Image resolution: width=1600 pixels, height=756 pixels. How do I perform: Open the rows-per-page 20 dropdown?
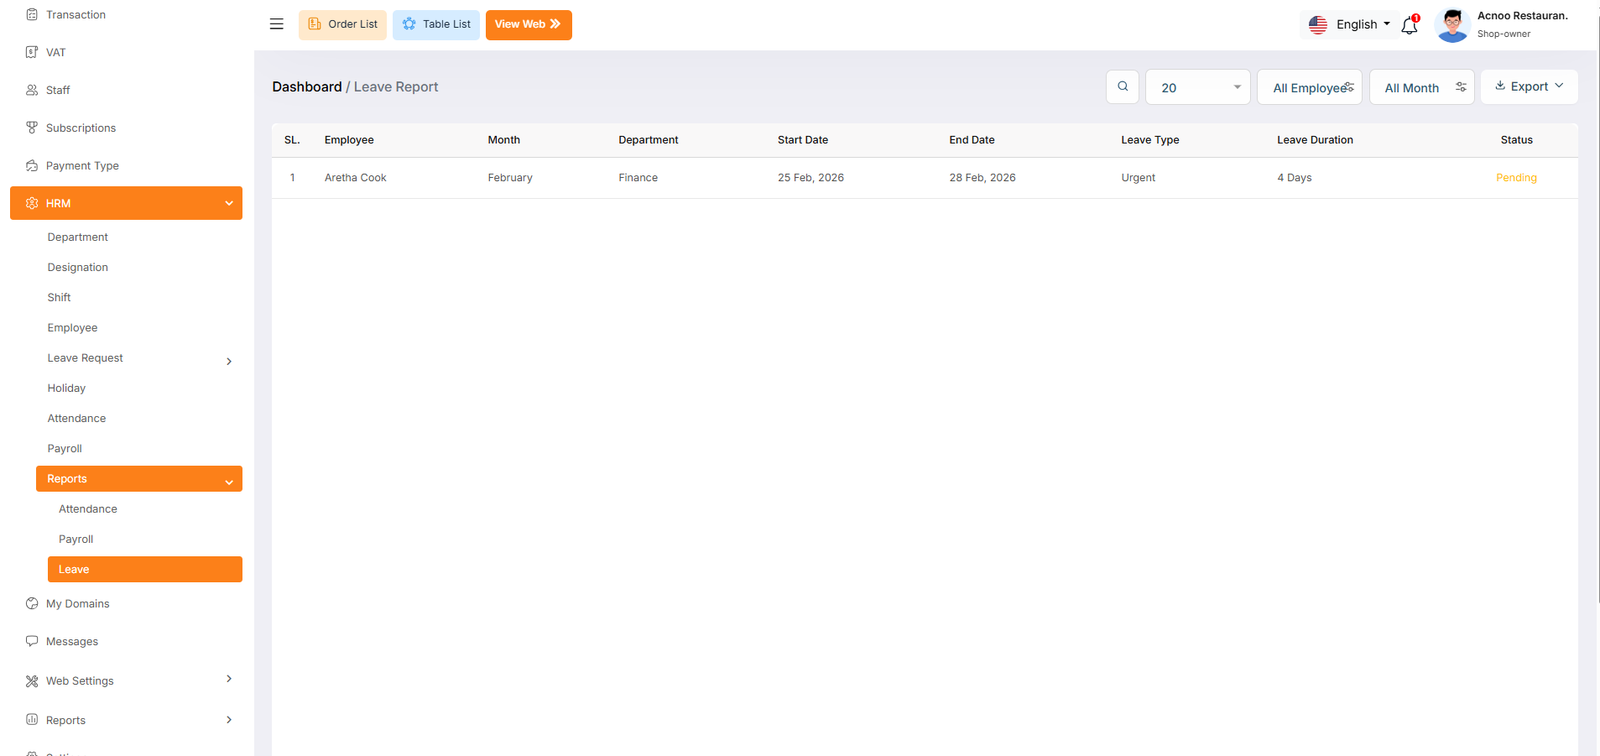coord(1197,88)
